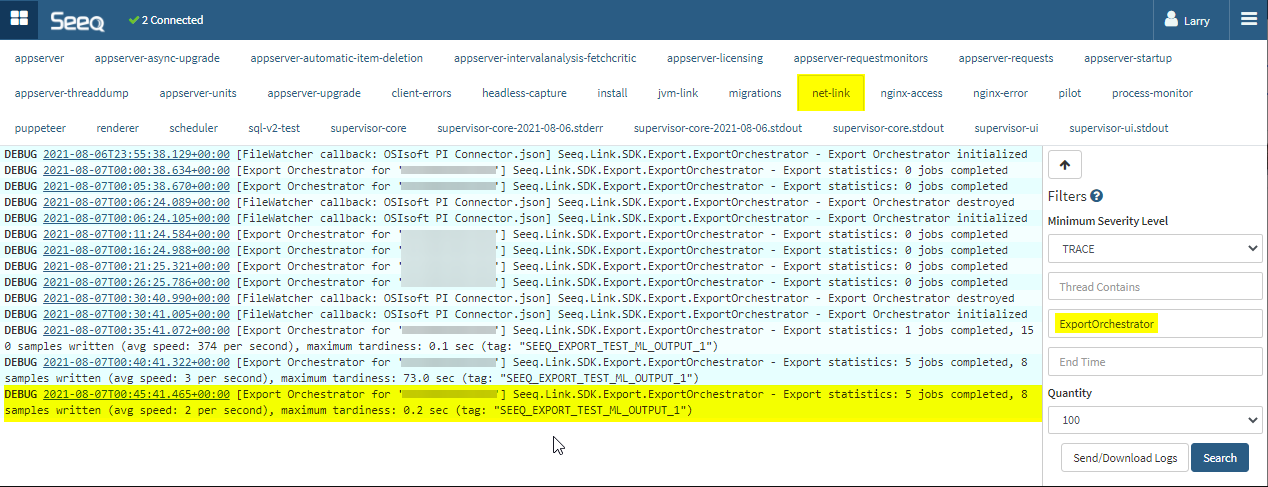The image size is (1268, 487).
Task: Click the Filters help question mark icon
Action: click(x=1097, y=197)
